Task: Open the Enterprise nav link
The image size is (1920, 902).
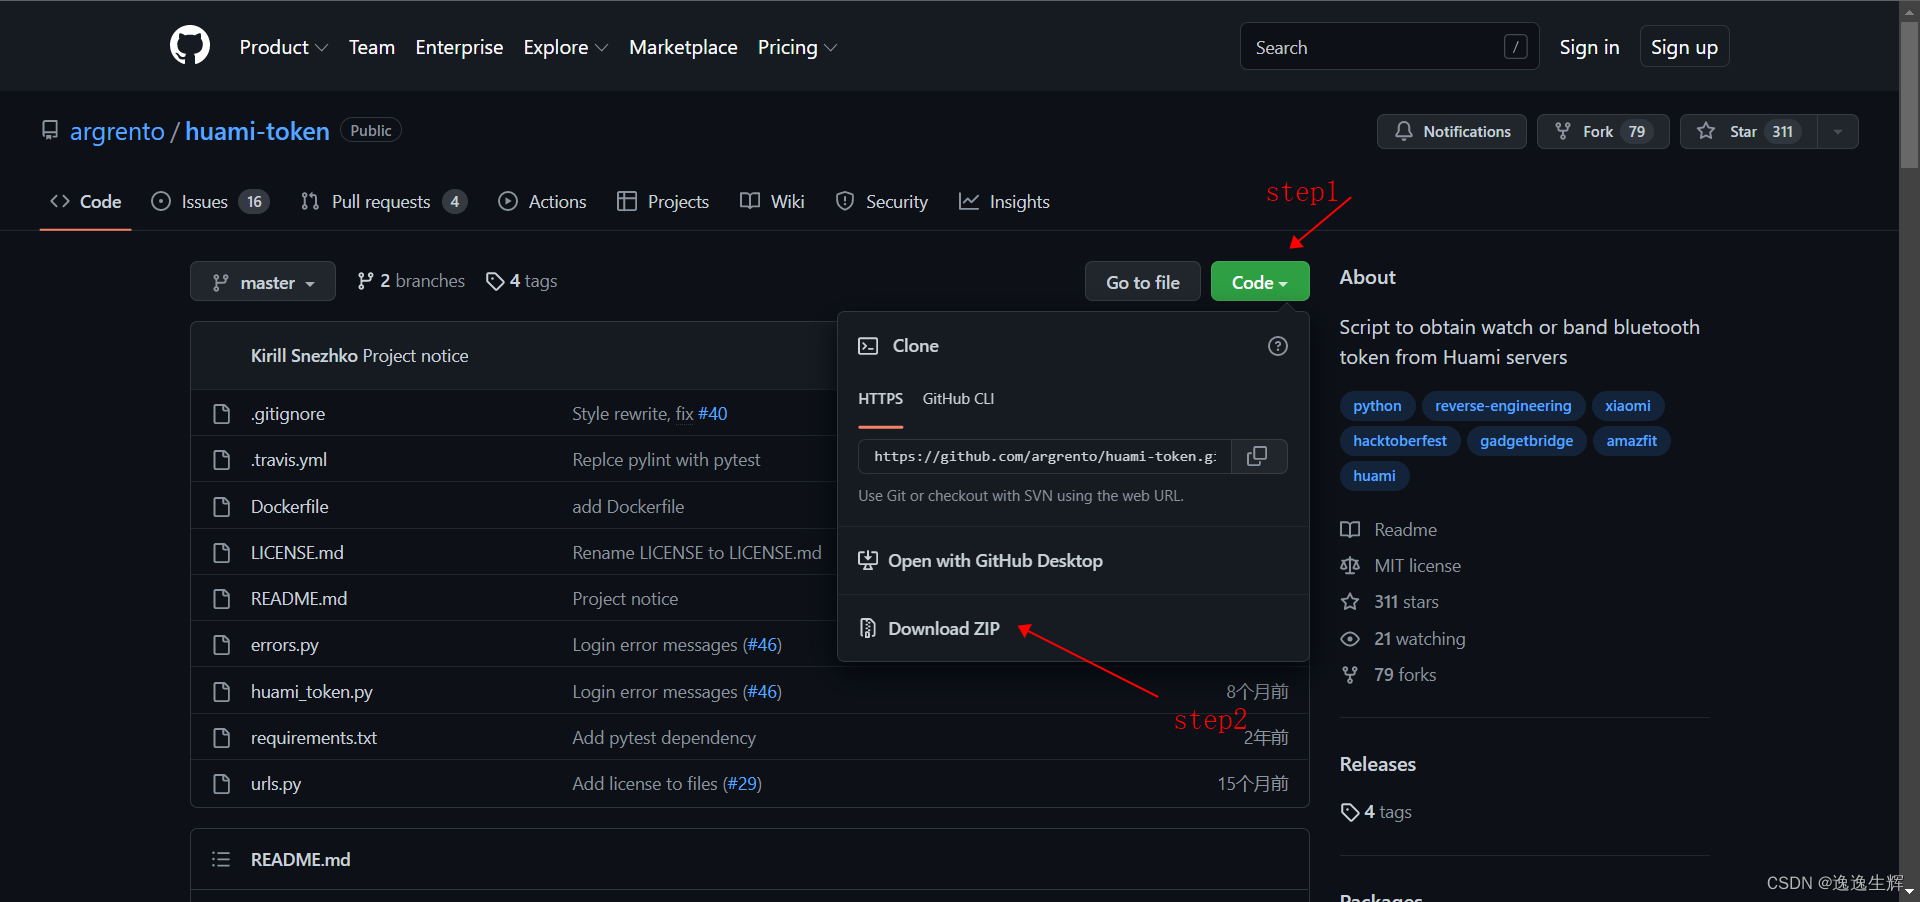Action: (459, 47)
